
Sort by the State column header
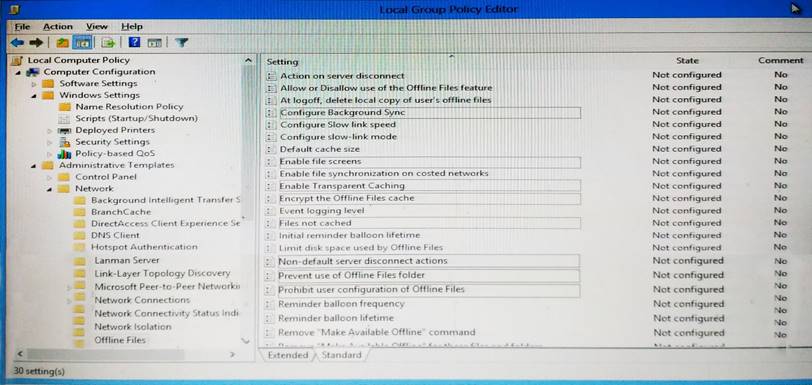(687, 61)
